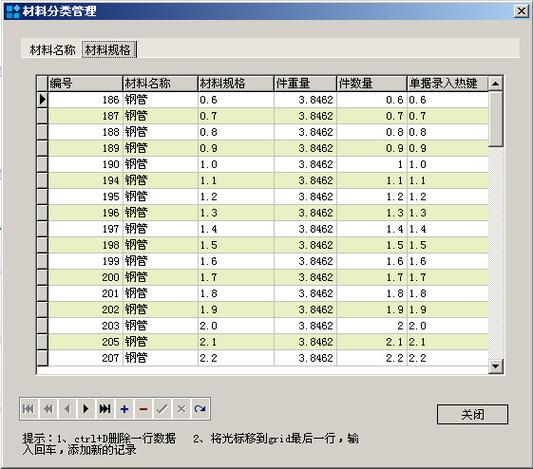This screenshot has height=469, width=533.
Task: Select row indicator for record 200
Action: pyautogui.click(x=42, y=277)
